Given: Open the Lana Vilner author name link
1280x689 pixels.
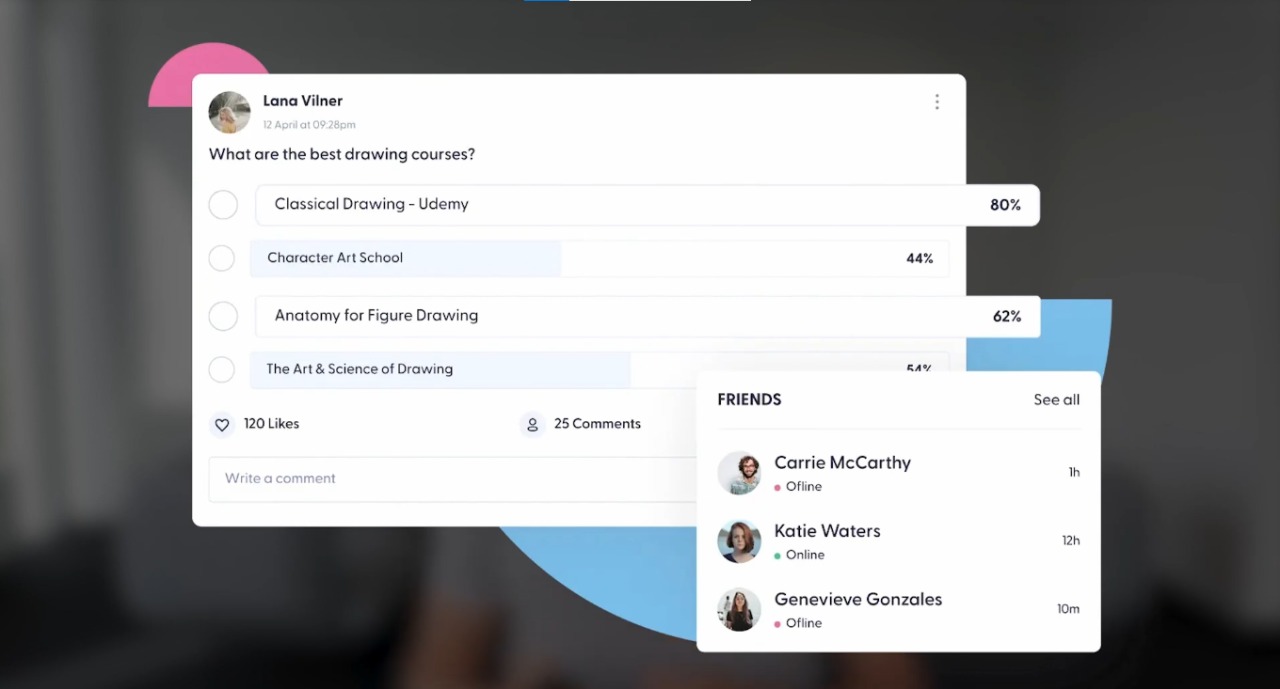Looking at the screenshot, I should (302, 101).
